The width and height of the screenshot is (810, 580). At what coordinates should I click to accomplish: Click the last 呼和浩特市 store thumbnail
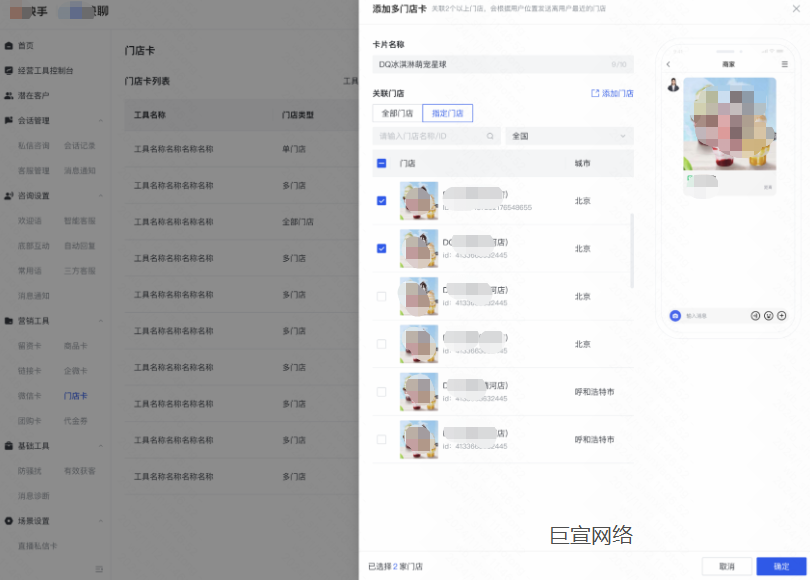(x=419, y=440)
